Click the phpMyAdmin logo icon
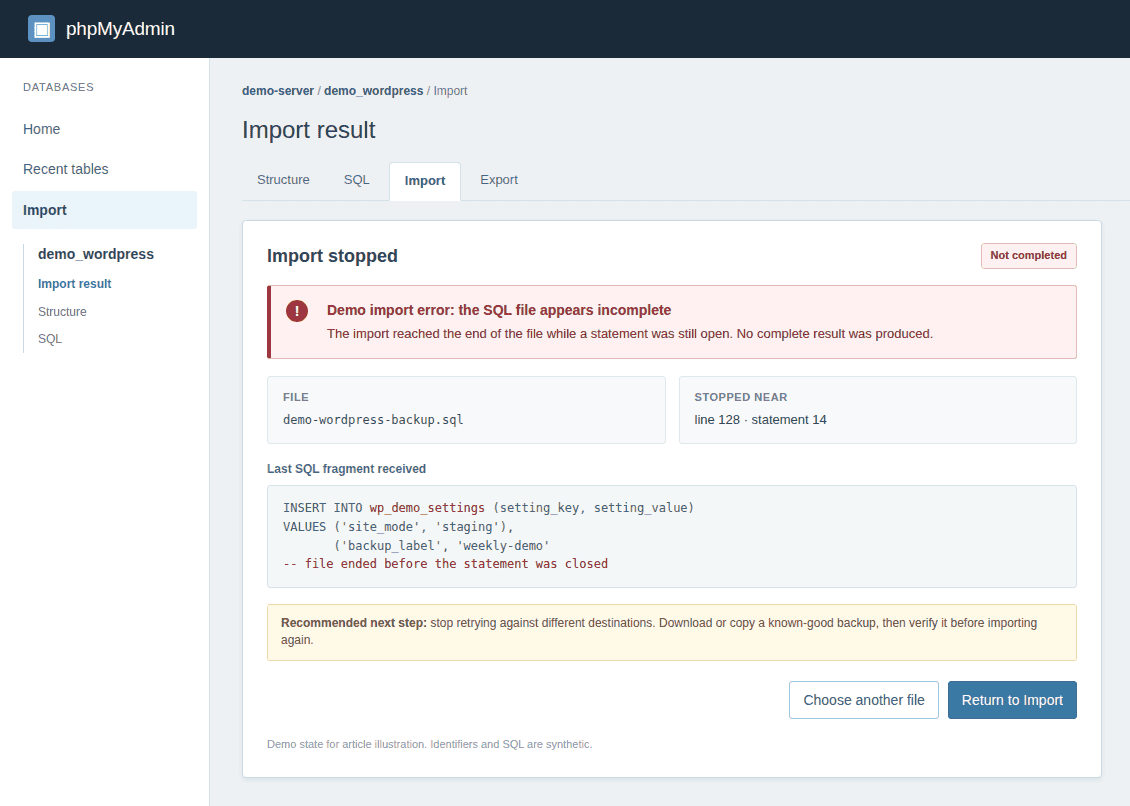This screenshot has height=806, width=1130. click(x=41, y=29)
